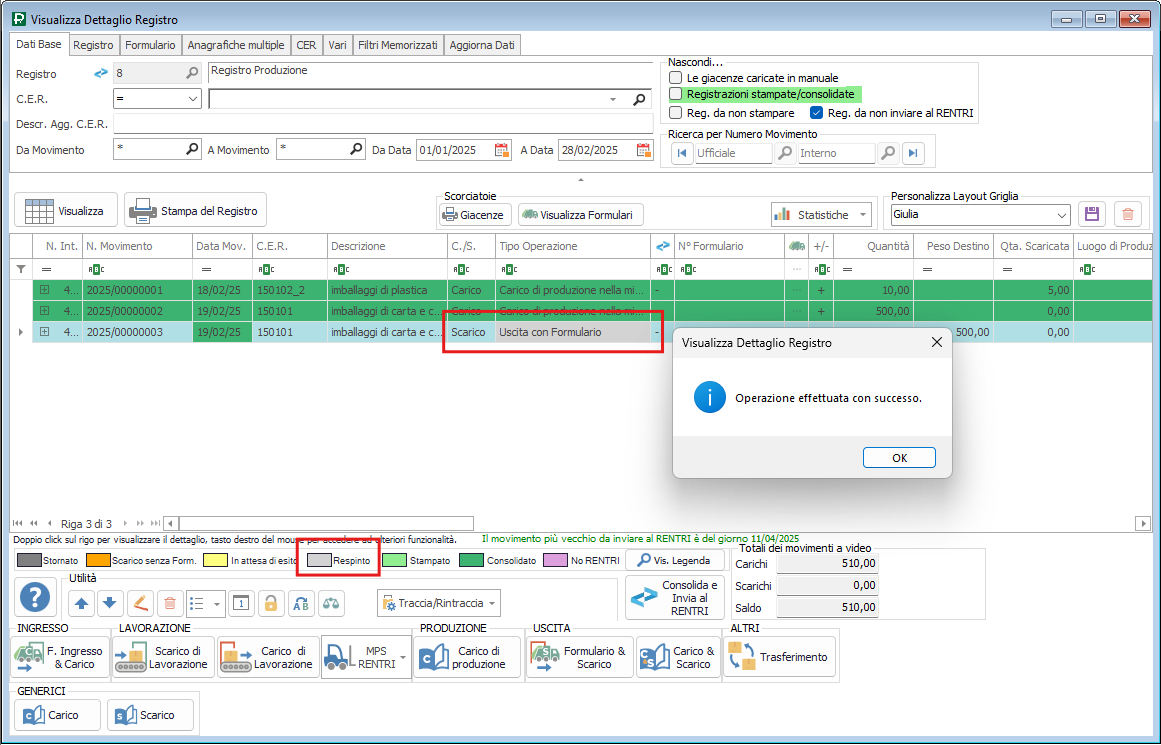1161x745 pixels.
Task: Open the Giulia grid layout dropdown
Action: point(1061,214)
